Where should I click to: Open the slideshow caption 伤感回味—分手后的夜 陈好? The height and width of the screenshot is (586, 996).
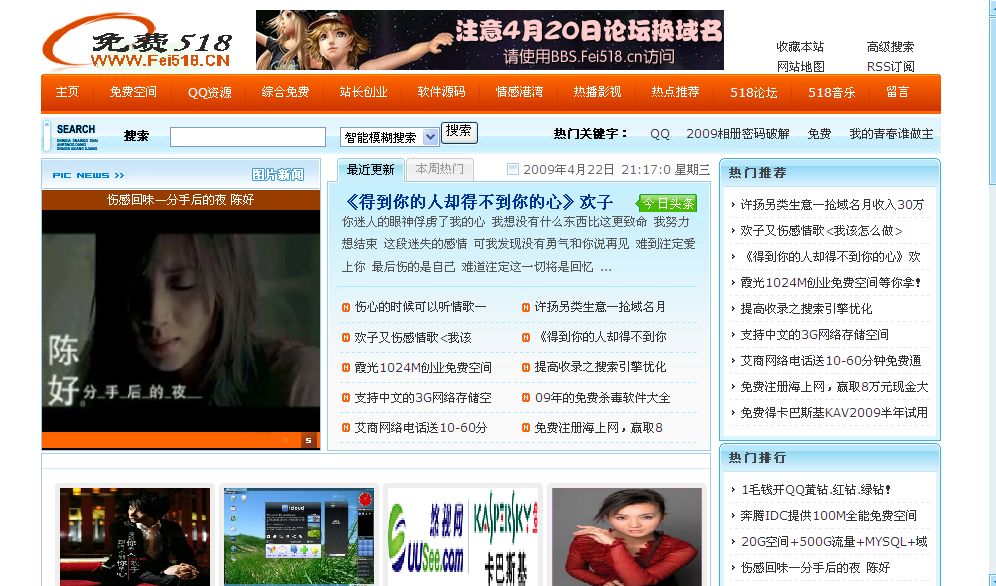coord(180,199)
